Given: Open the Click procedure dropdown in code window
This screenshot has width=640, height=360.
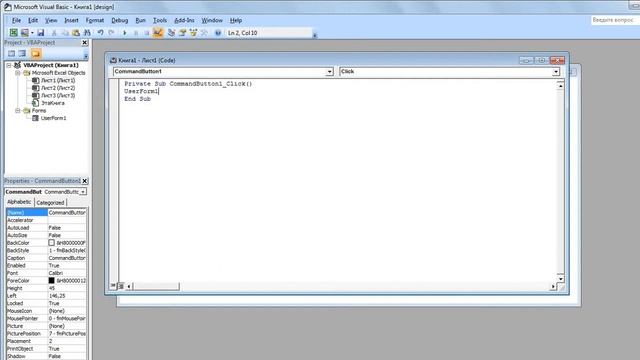Looking at the screenshot, I should tap(556, 72).
